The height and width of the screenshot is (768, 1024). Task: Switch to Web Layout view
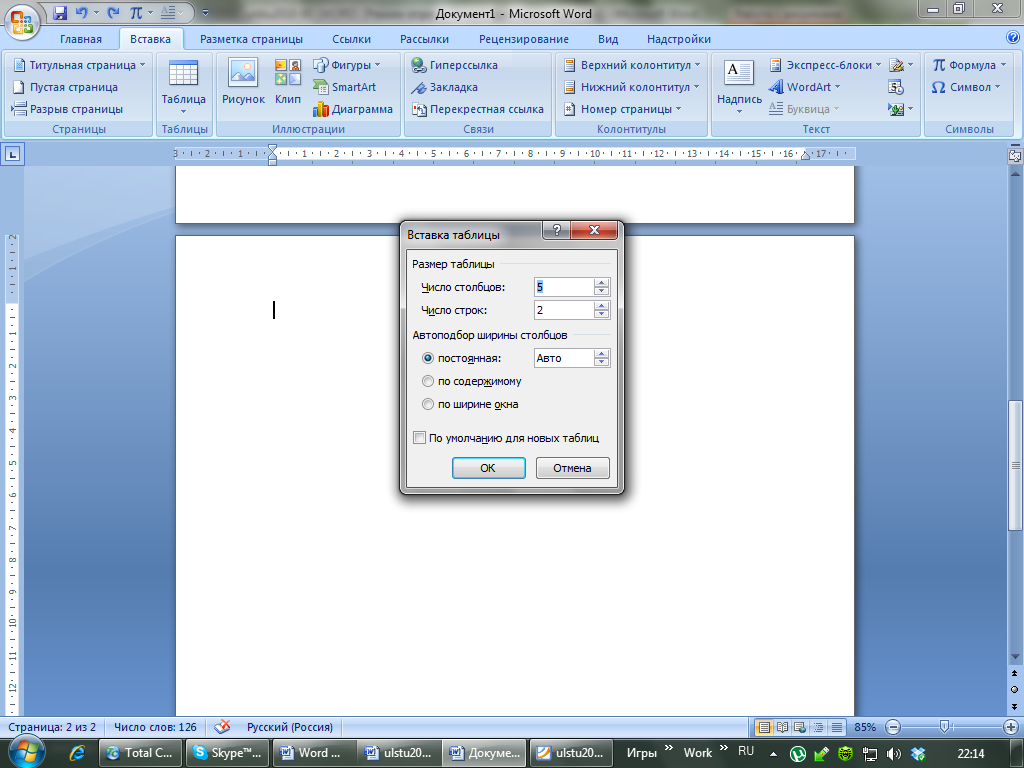(799, 727)
